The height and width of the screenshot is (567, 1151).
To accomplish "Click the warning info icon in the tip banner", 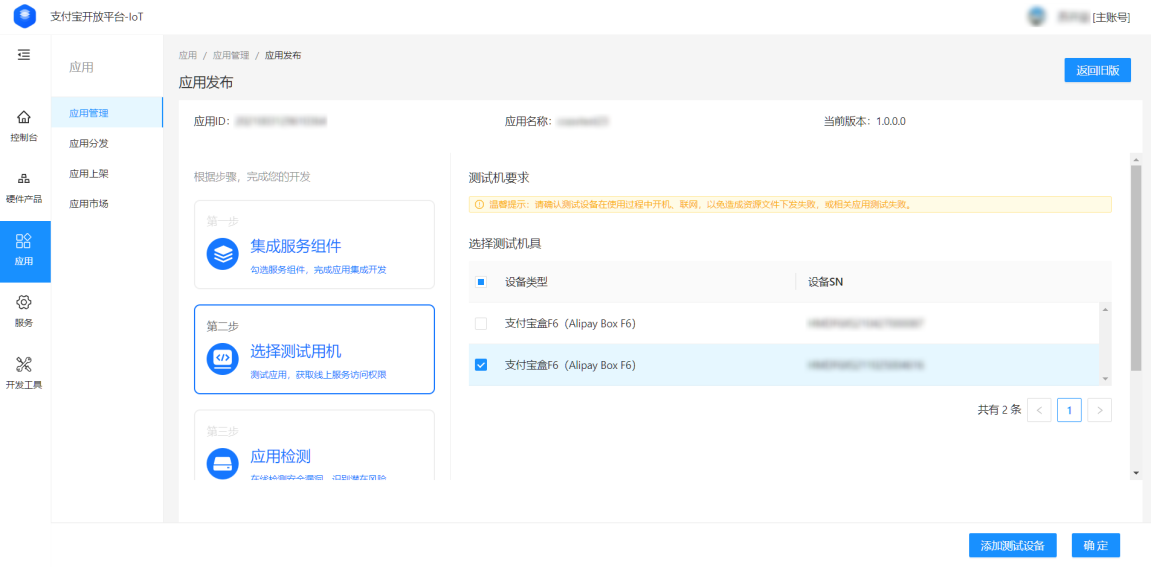I will 479,204.
